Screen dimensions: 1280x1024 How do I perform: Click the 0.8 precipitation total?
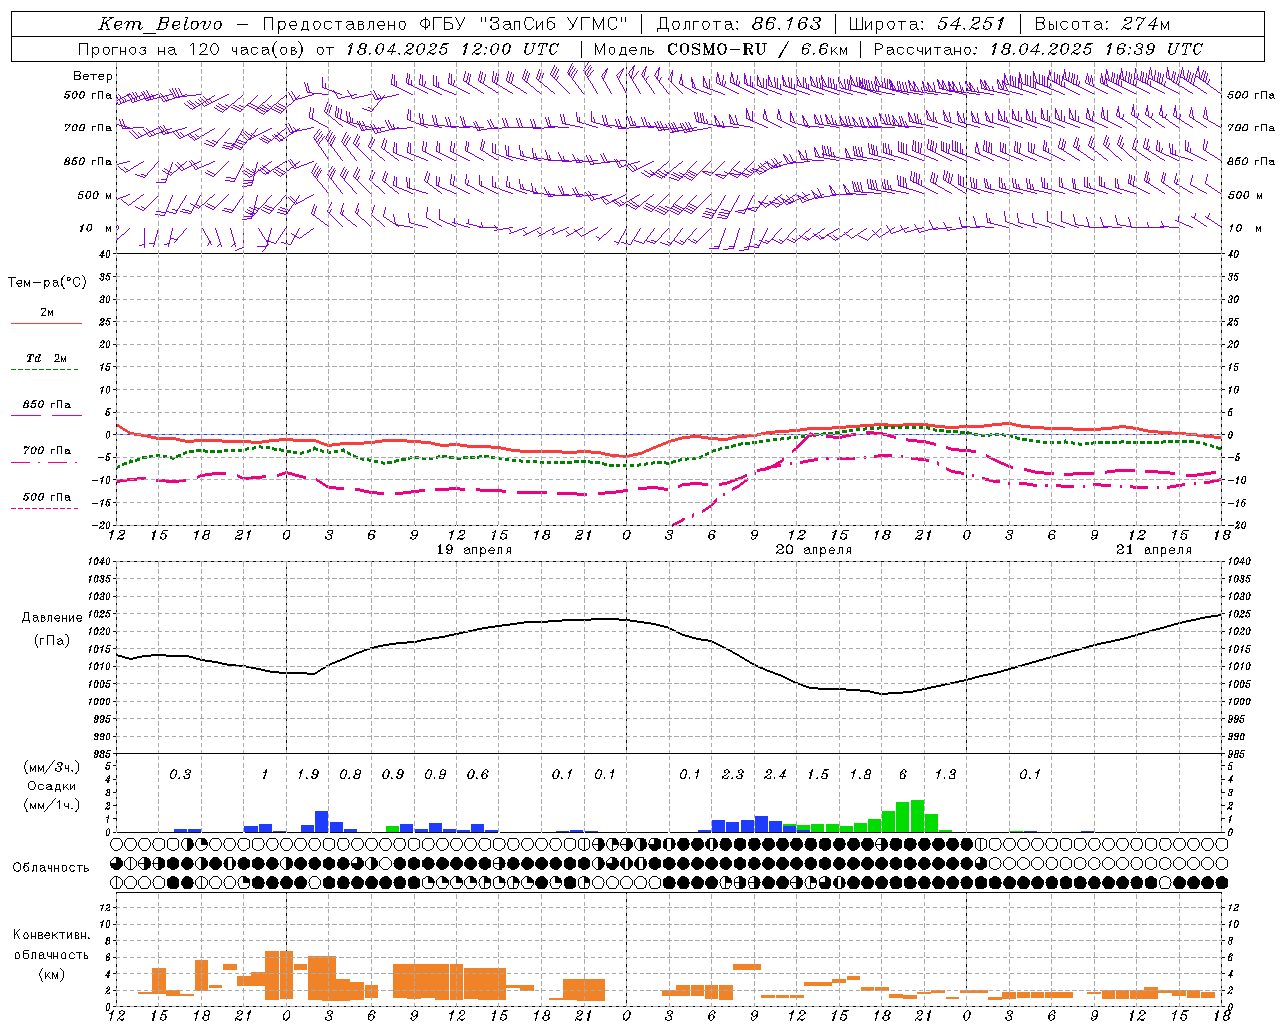(x=350, y=774)
